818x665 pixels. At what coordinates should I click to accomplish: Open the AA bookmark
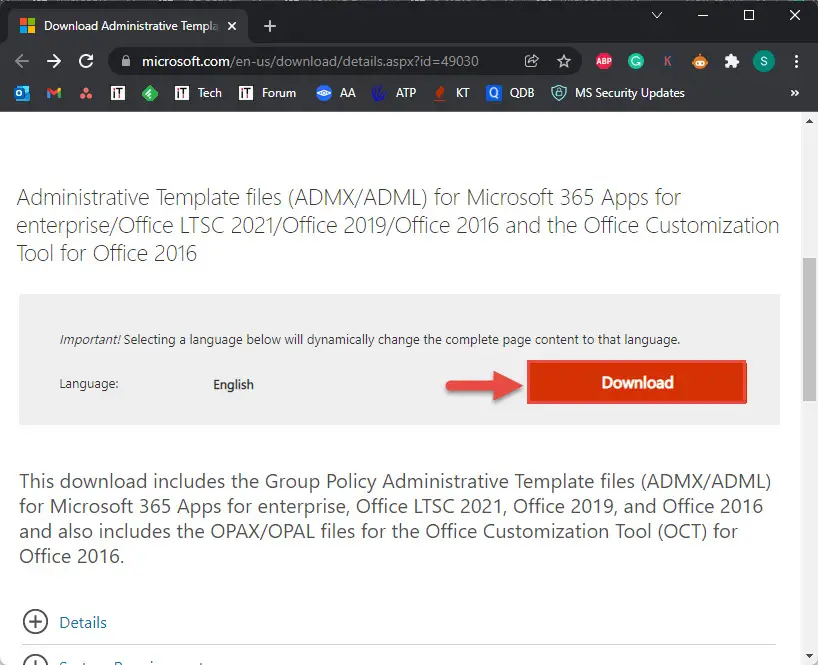tap(336, 93)
